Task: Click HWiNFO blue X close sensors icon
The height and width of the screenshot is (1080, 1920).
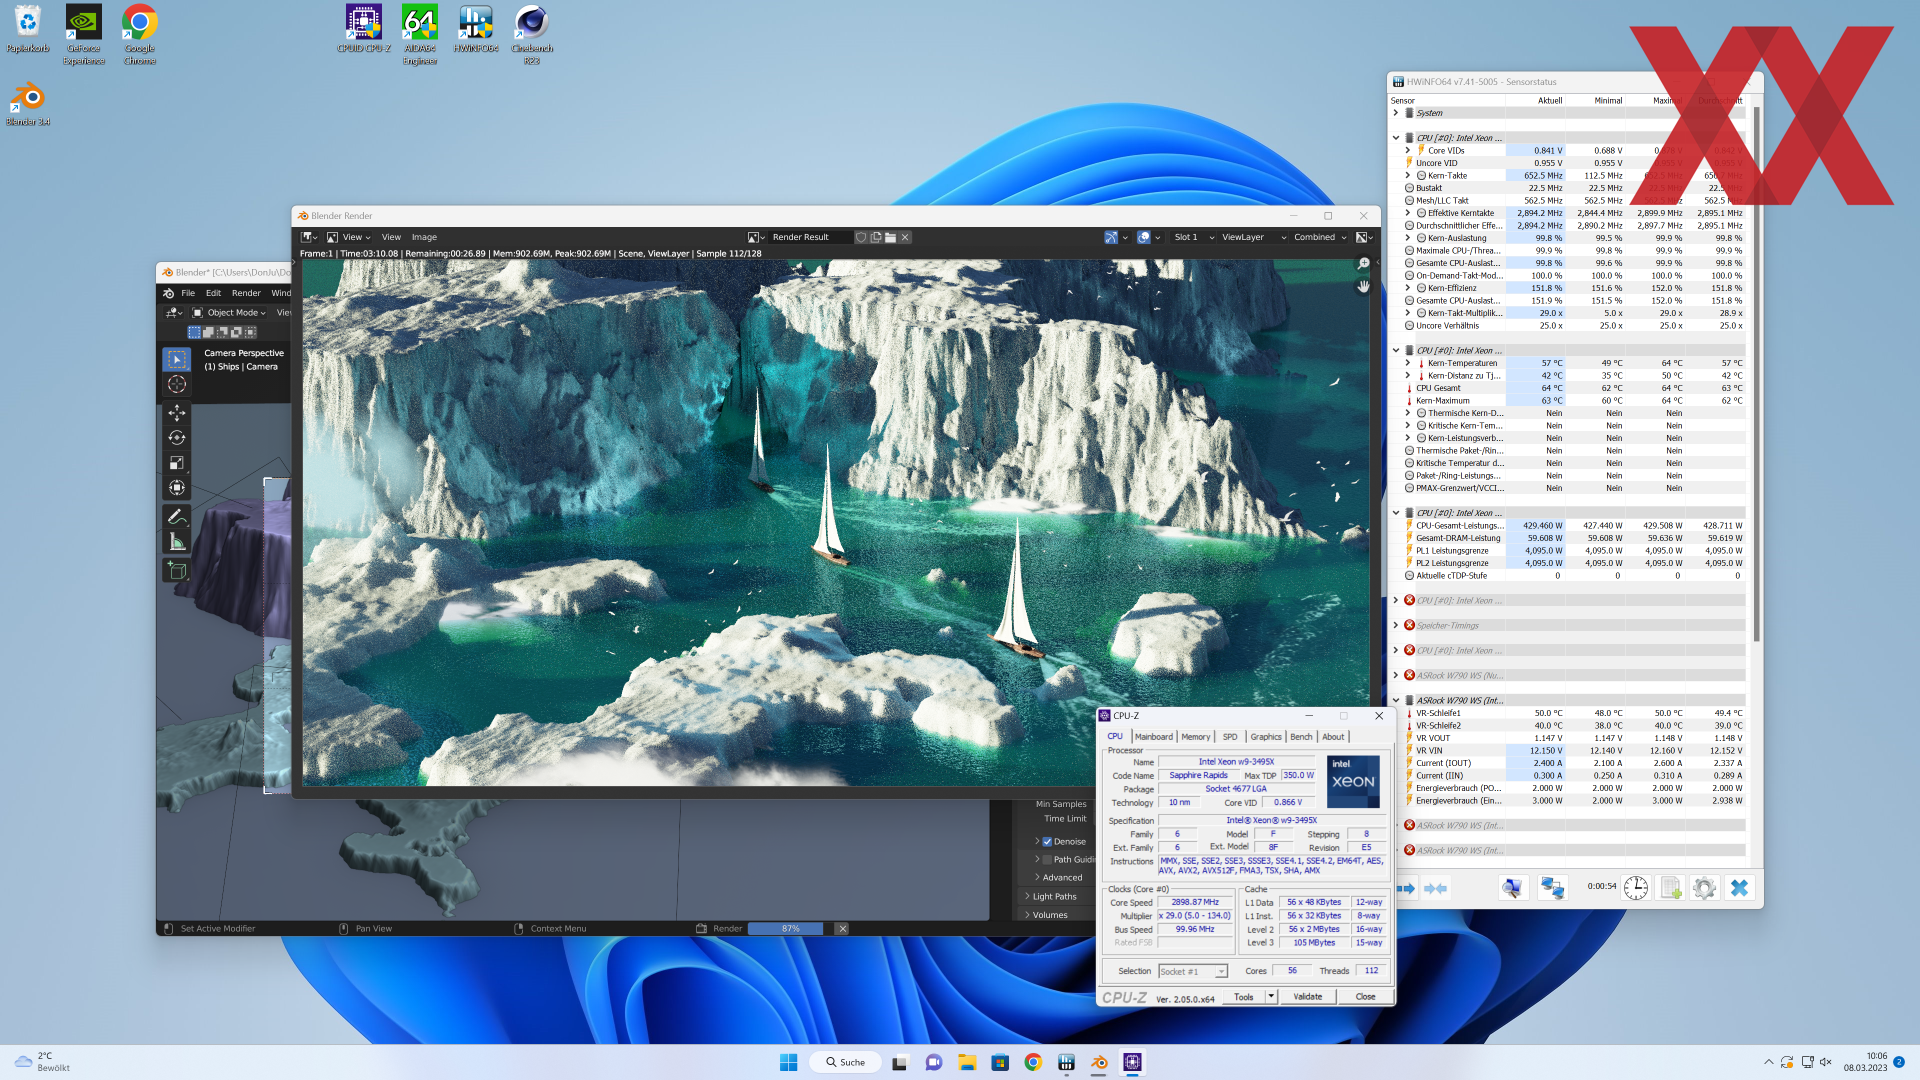Action: point(1739,888)
